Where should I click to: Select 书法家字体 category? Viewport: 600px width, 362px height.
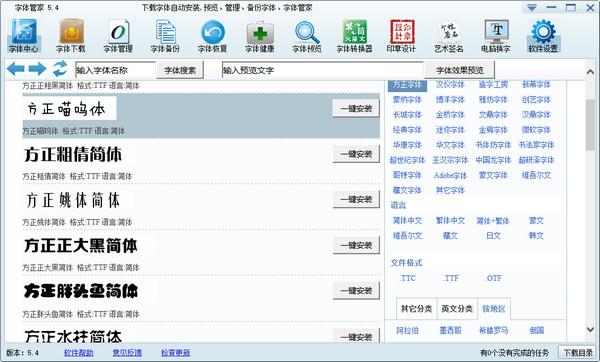(536, 145)
